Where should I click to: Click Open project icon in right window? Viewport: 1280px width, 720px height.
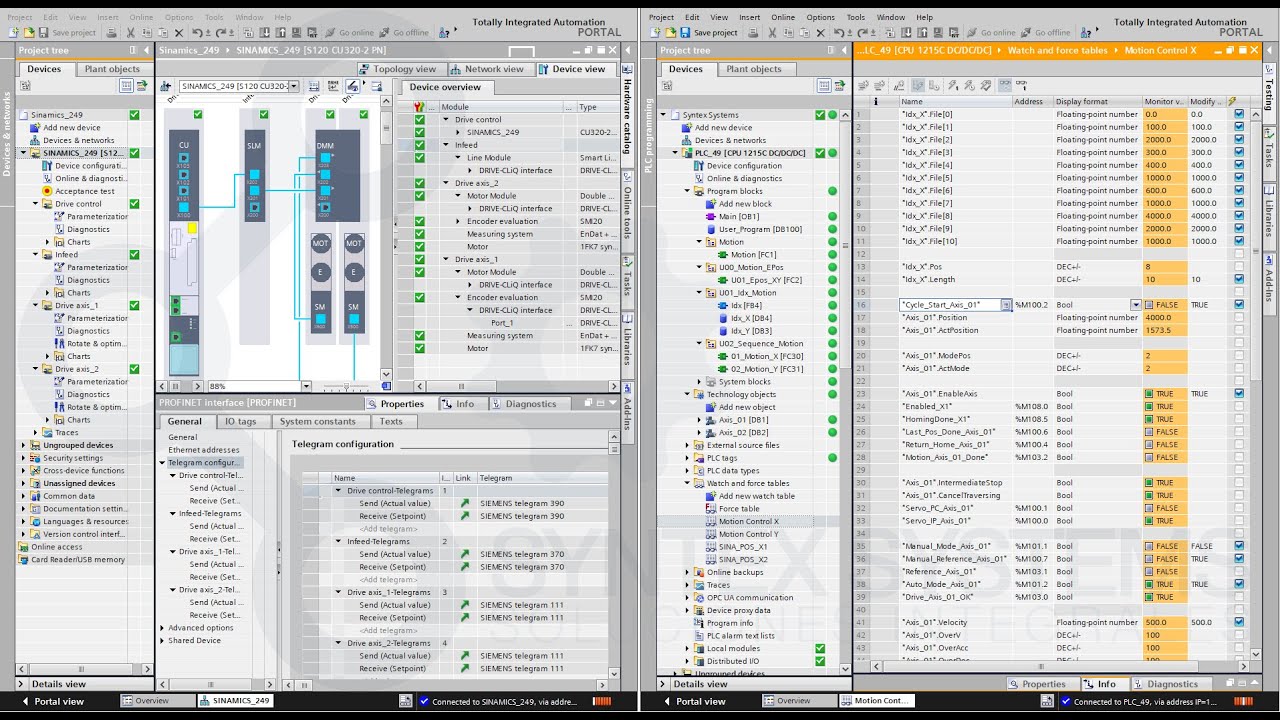click(669, 32)
